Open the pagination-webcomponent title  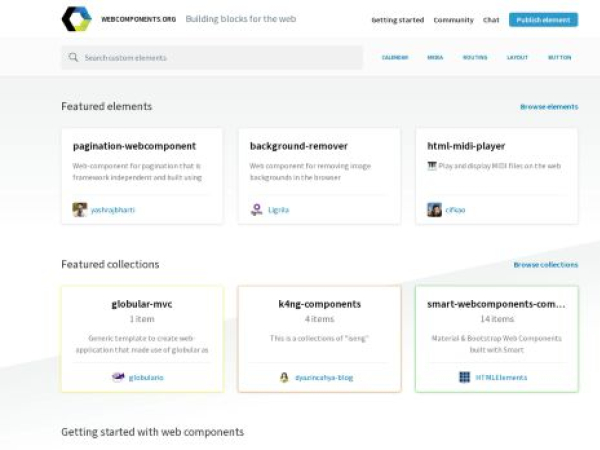(134, 146)
